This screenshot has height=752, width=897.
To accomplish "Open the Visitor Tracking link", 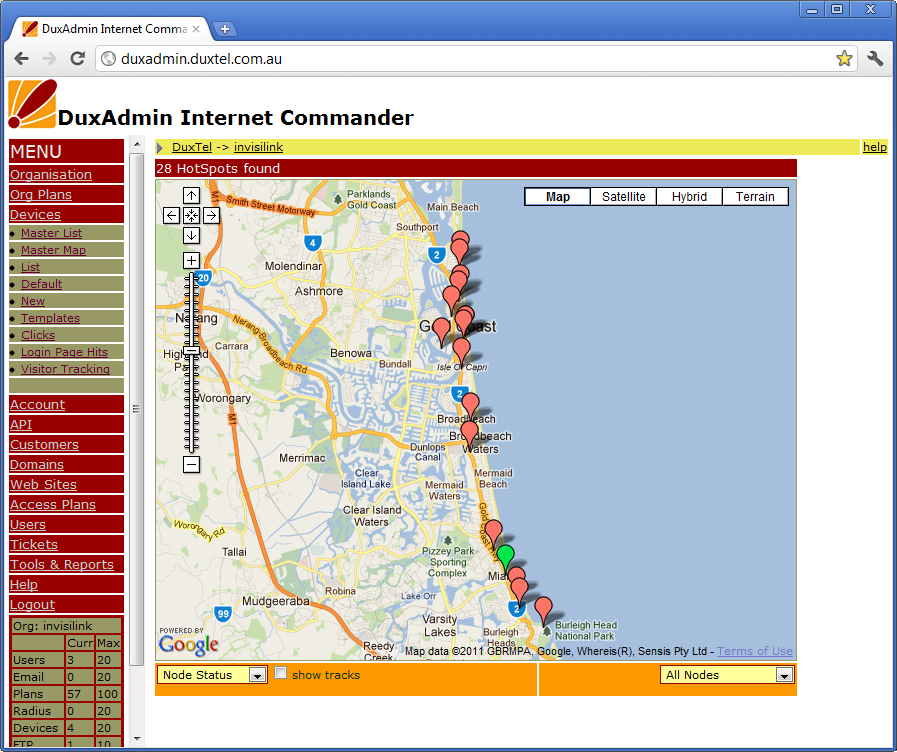I will pyautogui.click(x=65, y=369).
